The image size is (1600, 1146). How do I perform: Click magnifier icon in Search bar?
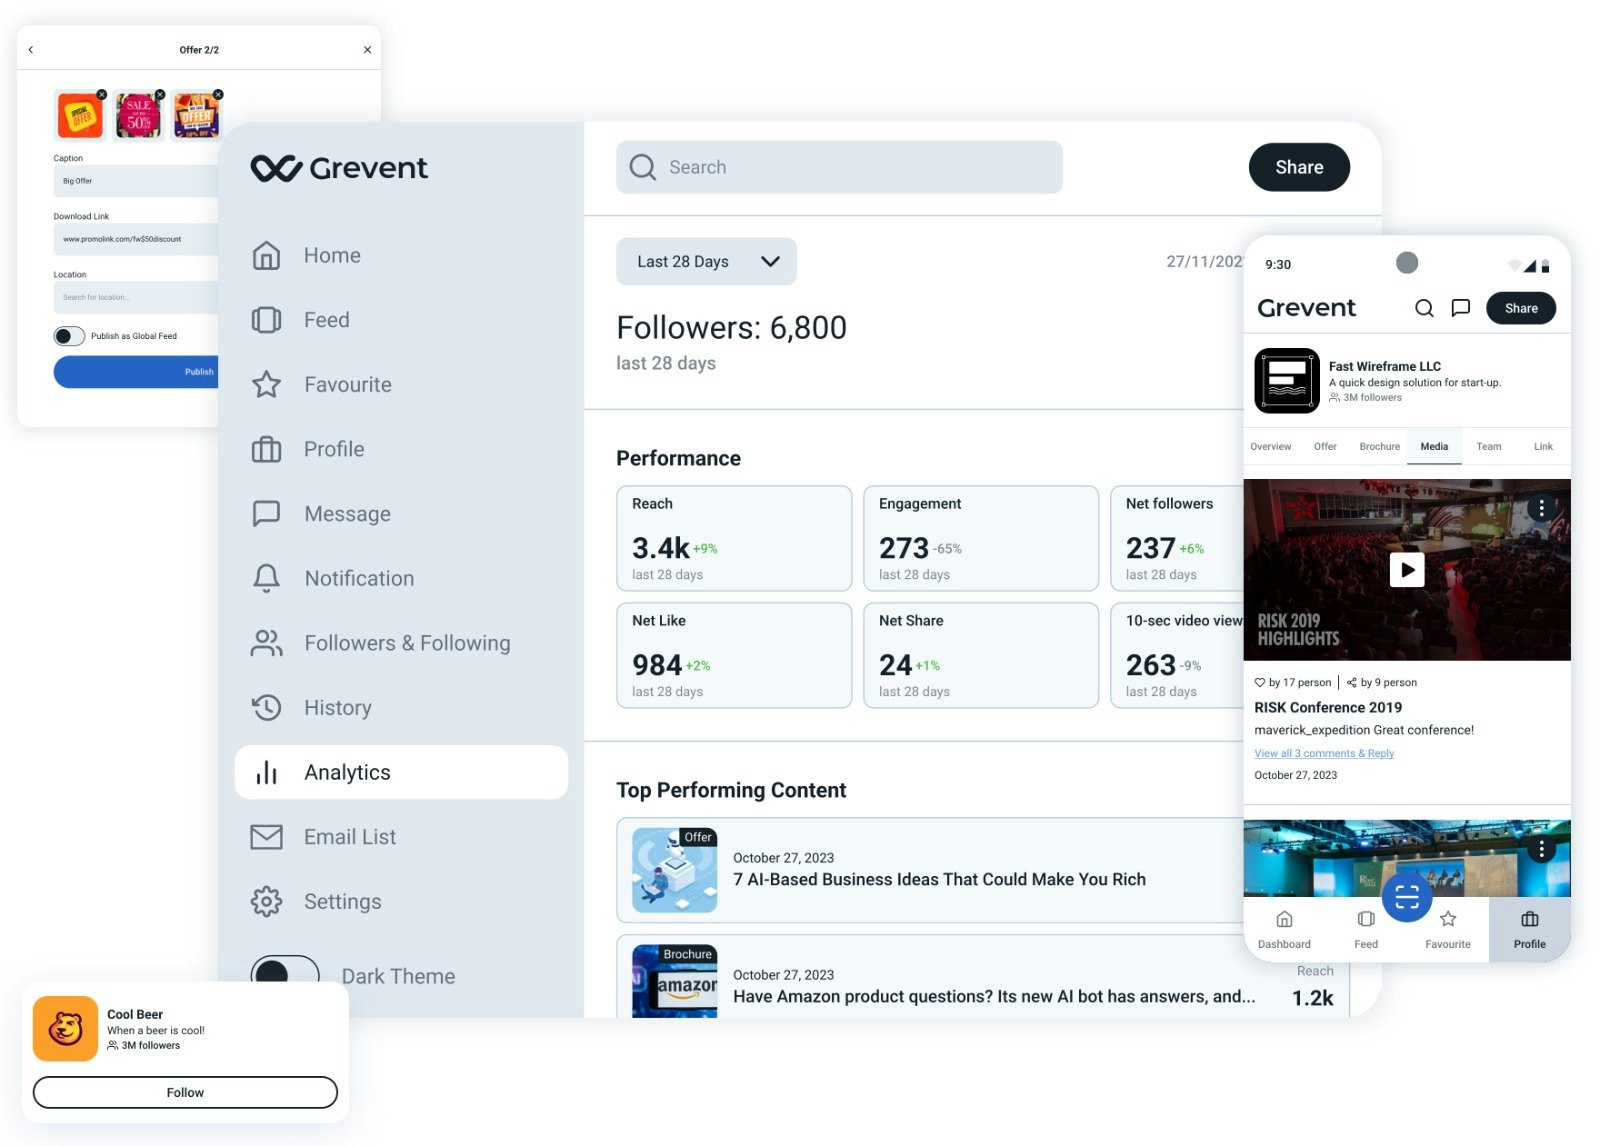tap(643, 167)
